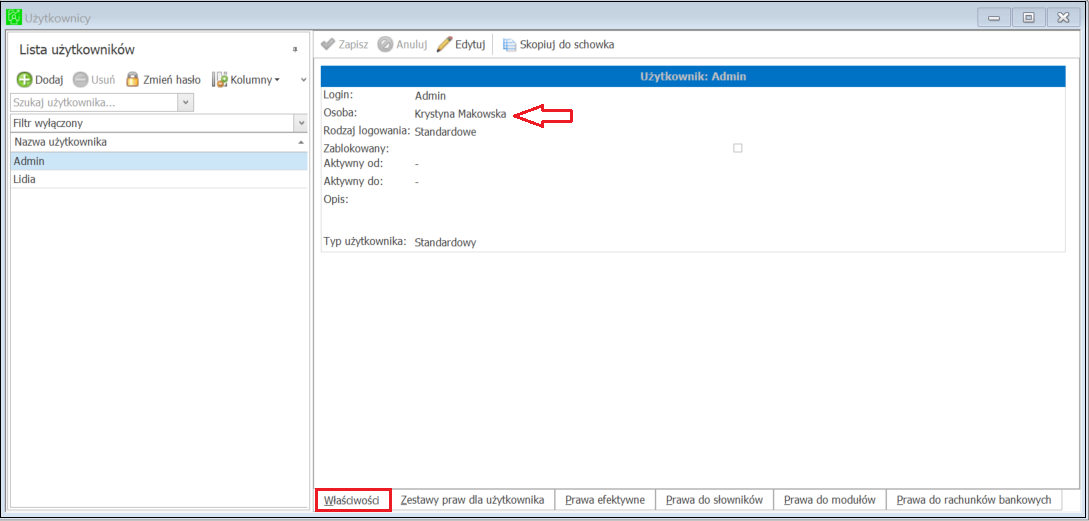Open the Filtr wyłączony dropdown arrow
Viewport: 1089px width, 521px height.
301,123
